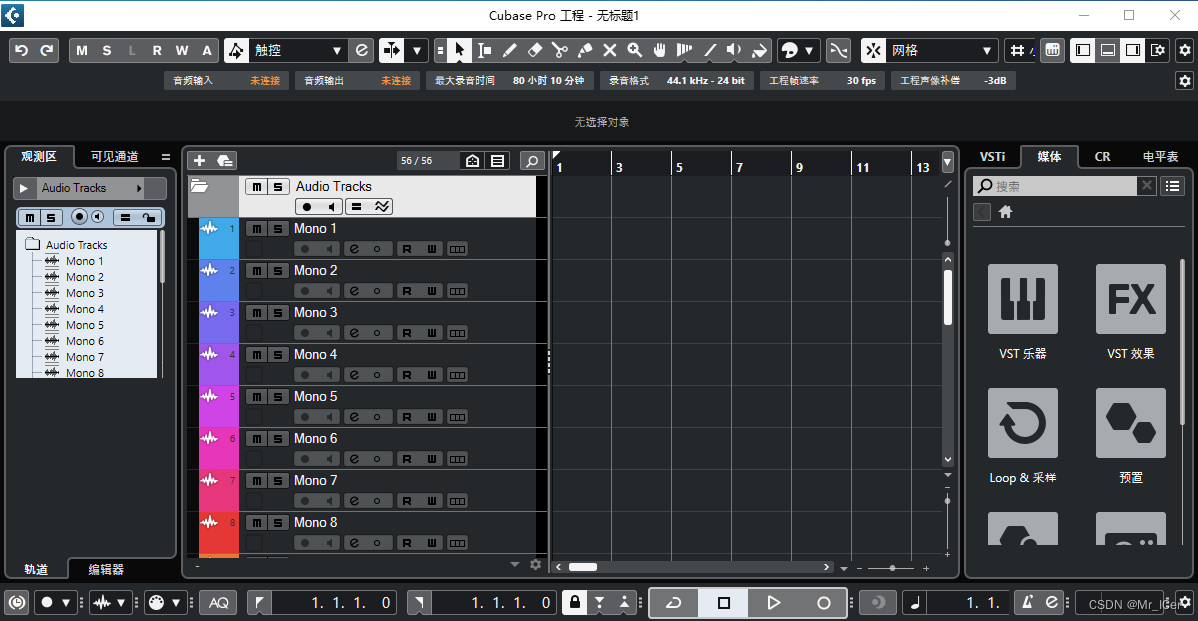The height and width of the screenshot is (621, 1198).
Task: Click the Redo arrow icon
Action: click(47, 50)
